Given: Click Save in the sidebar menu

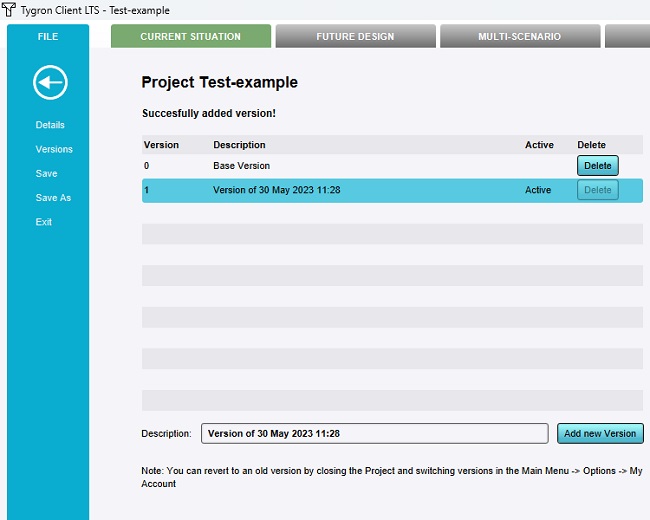Looking at the screenshot, I should coord(46,174).
